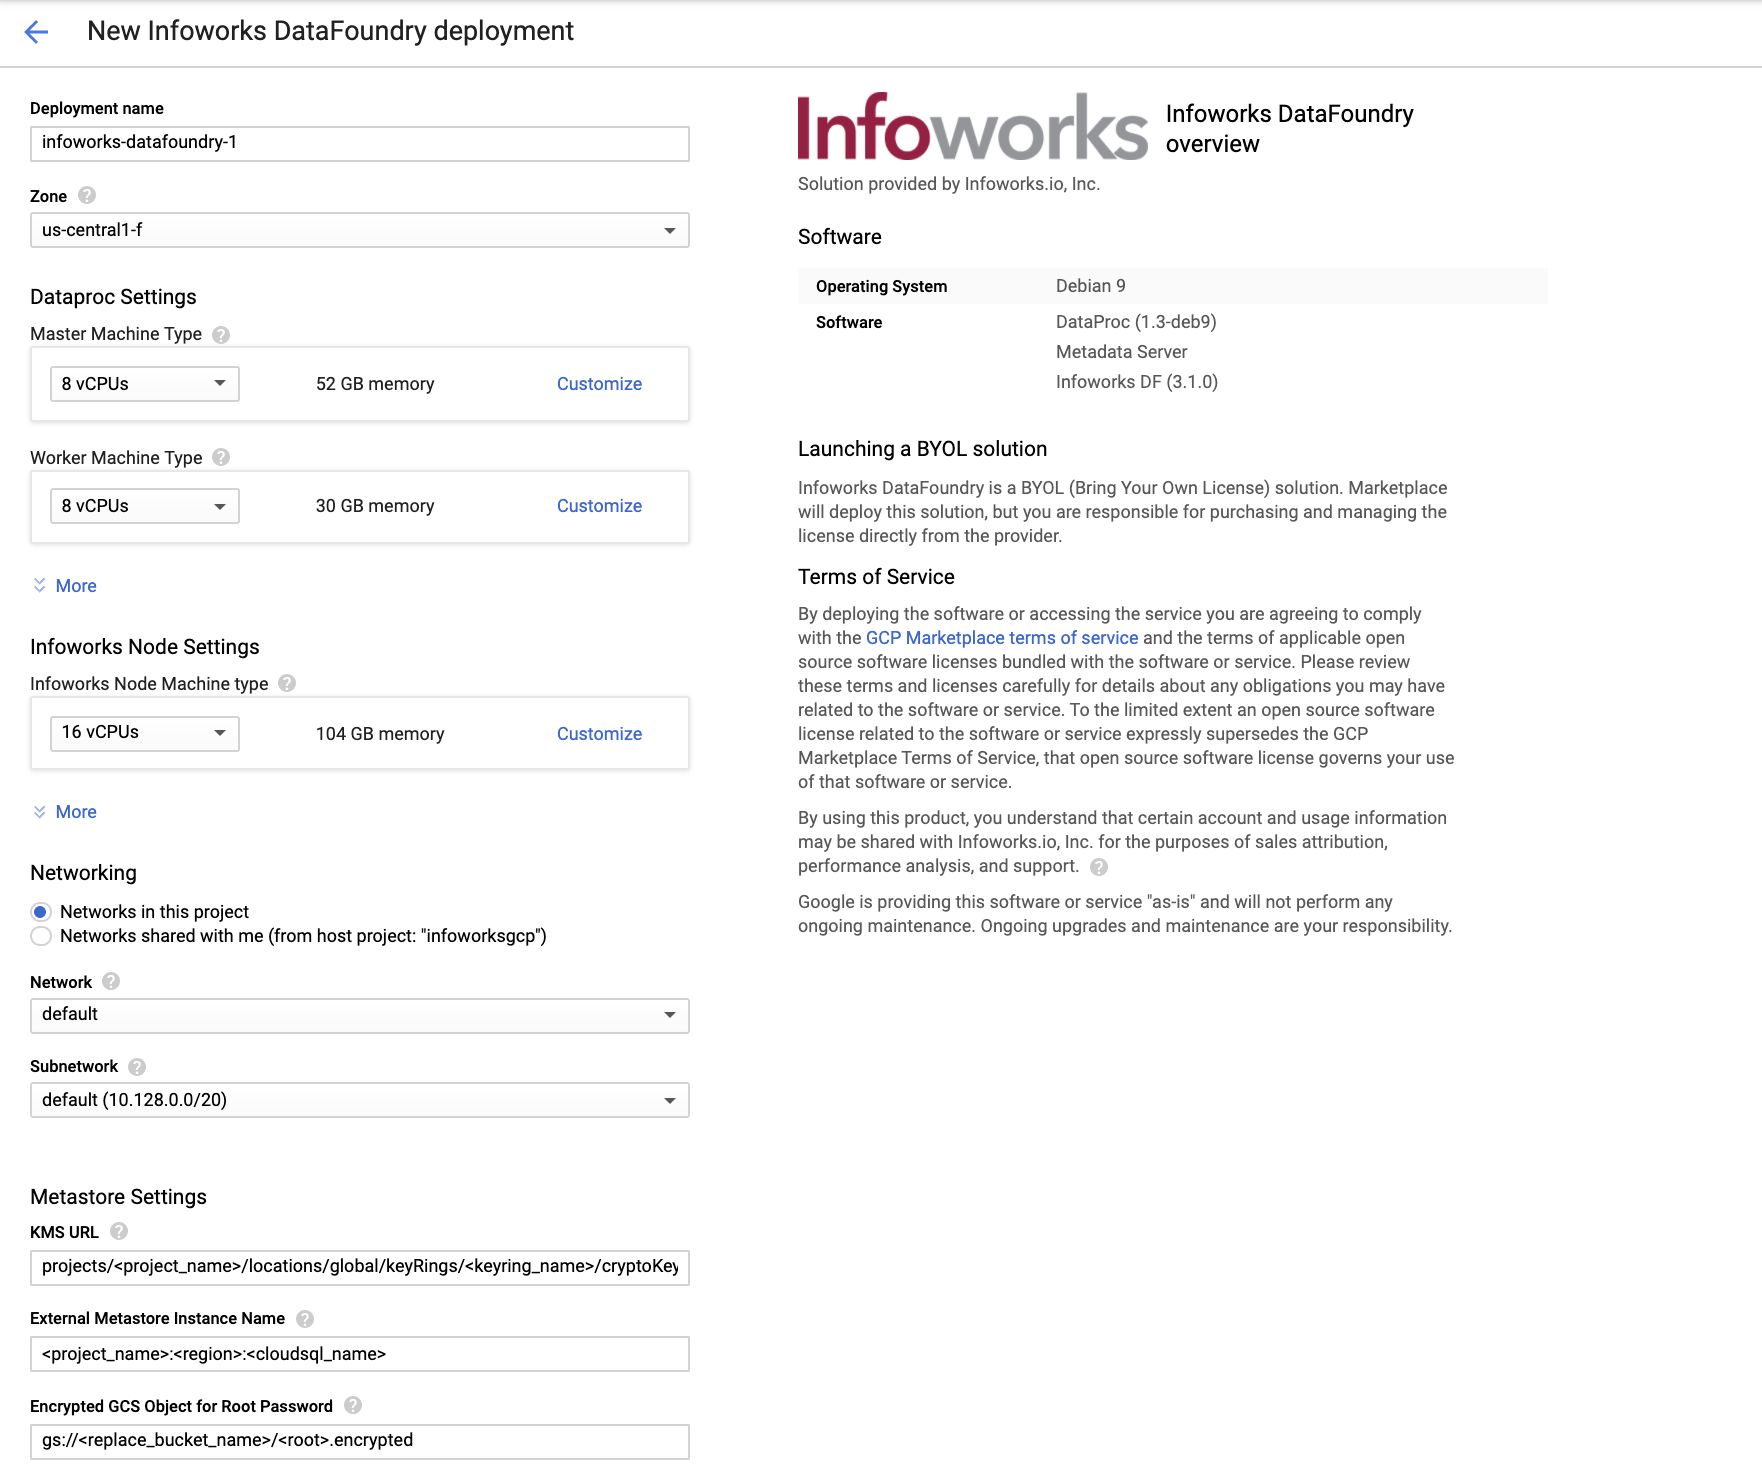Screen dimensions: 1762x1478
Task: Show help for Master Machine Type
Action: pyautogui.click(x=221, y=335)
